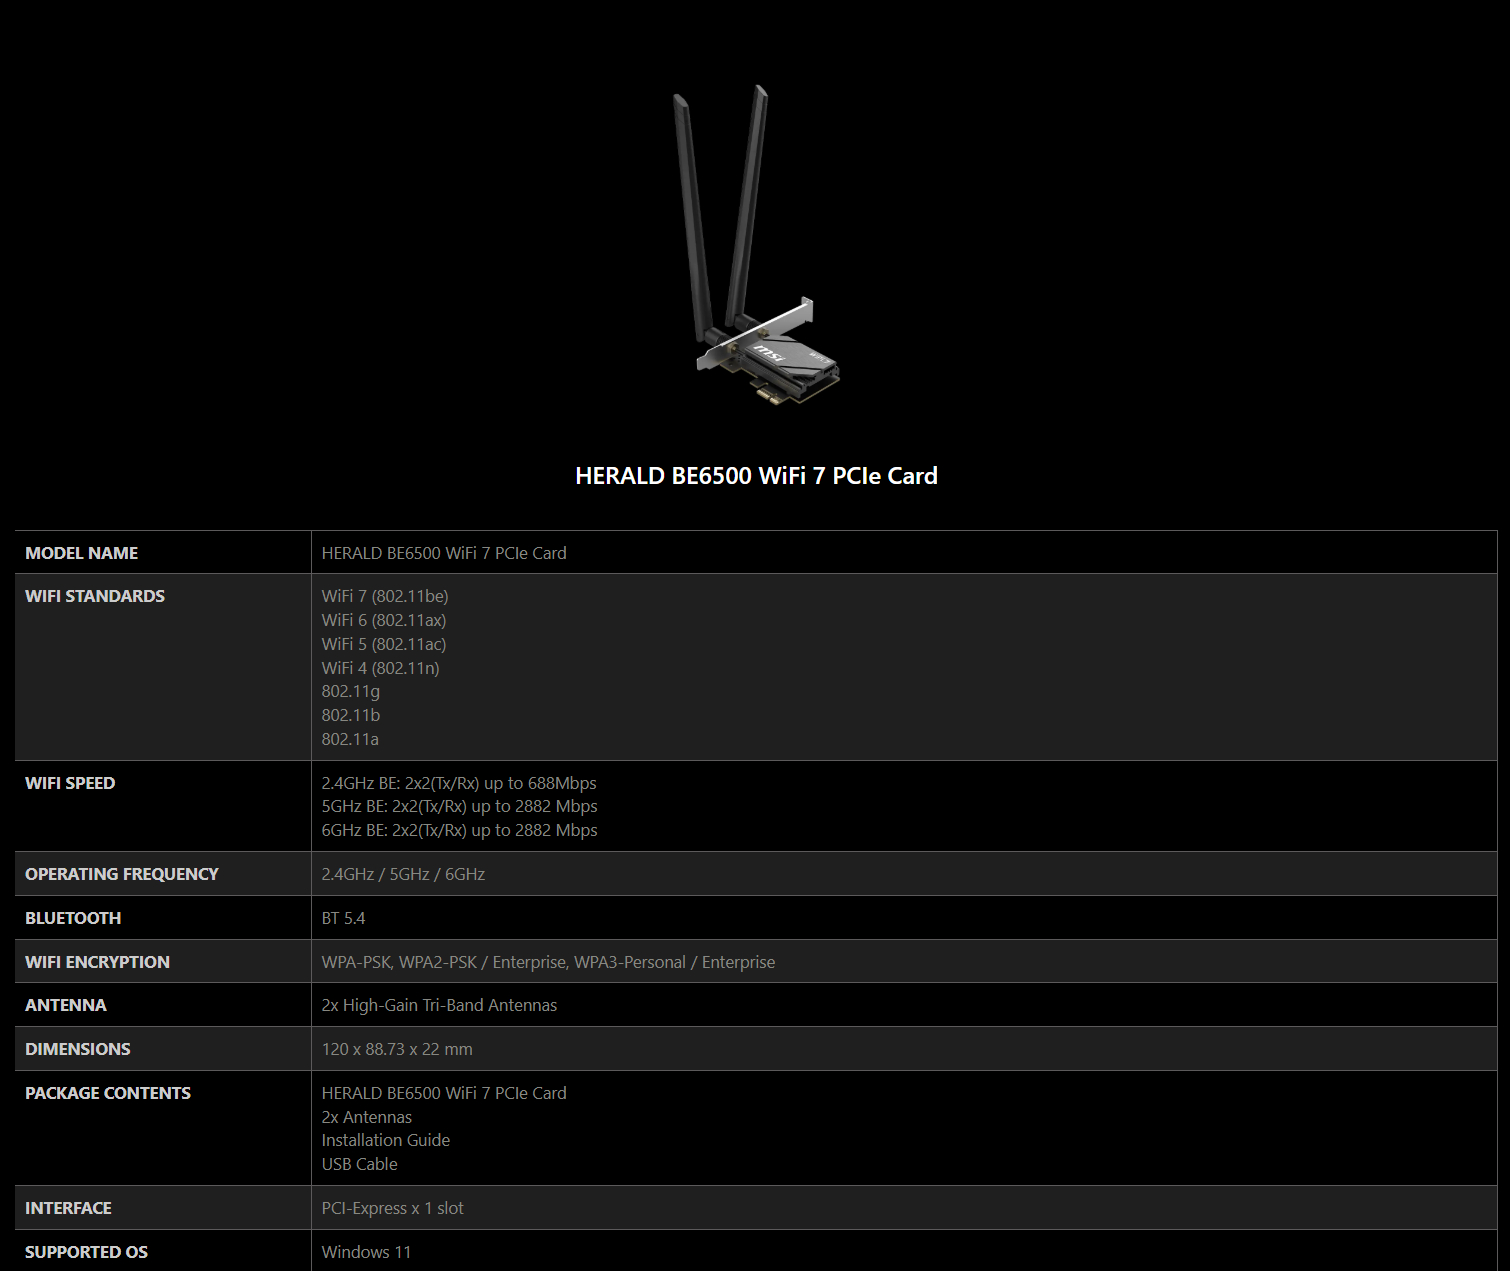Click the WIFI STANDARDS row label
The image size is (1510, 1271).
(95, 596)
